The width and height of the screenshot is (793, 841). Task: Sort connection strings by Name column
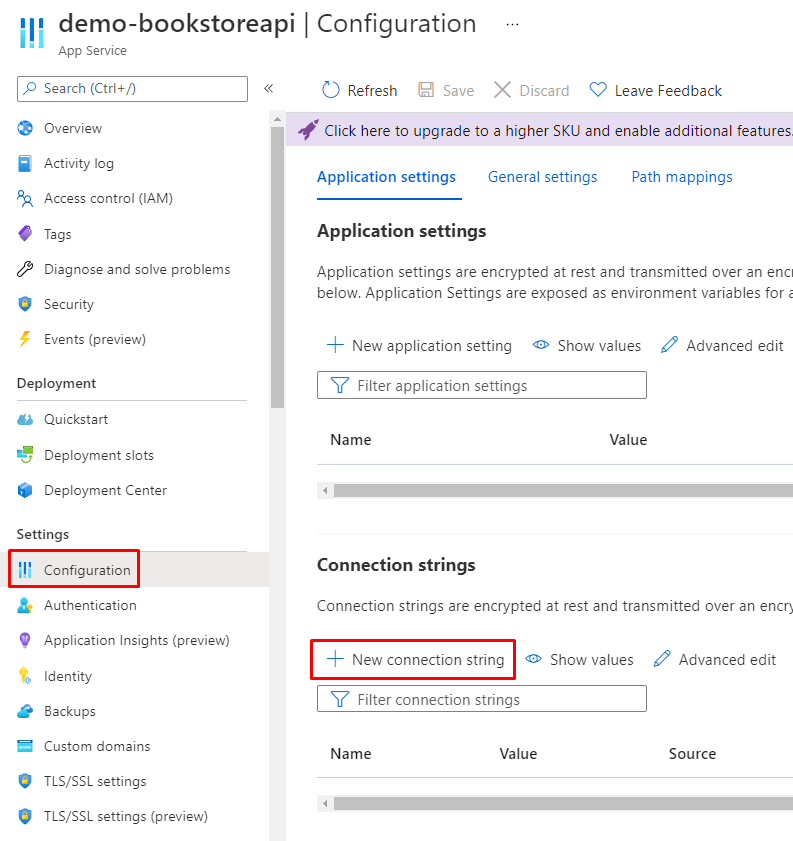tap(351, 754)
